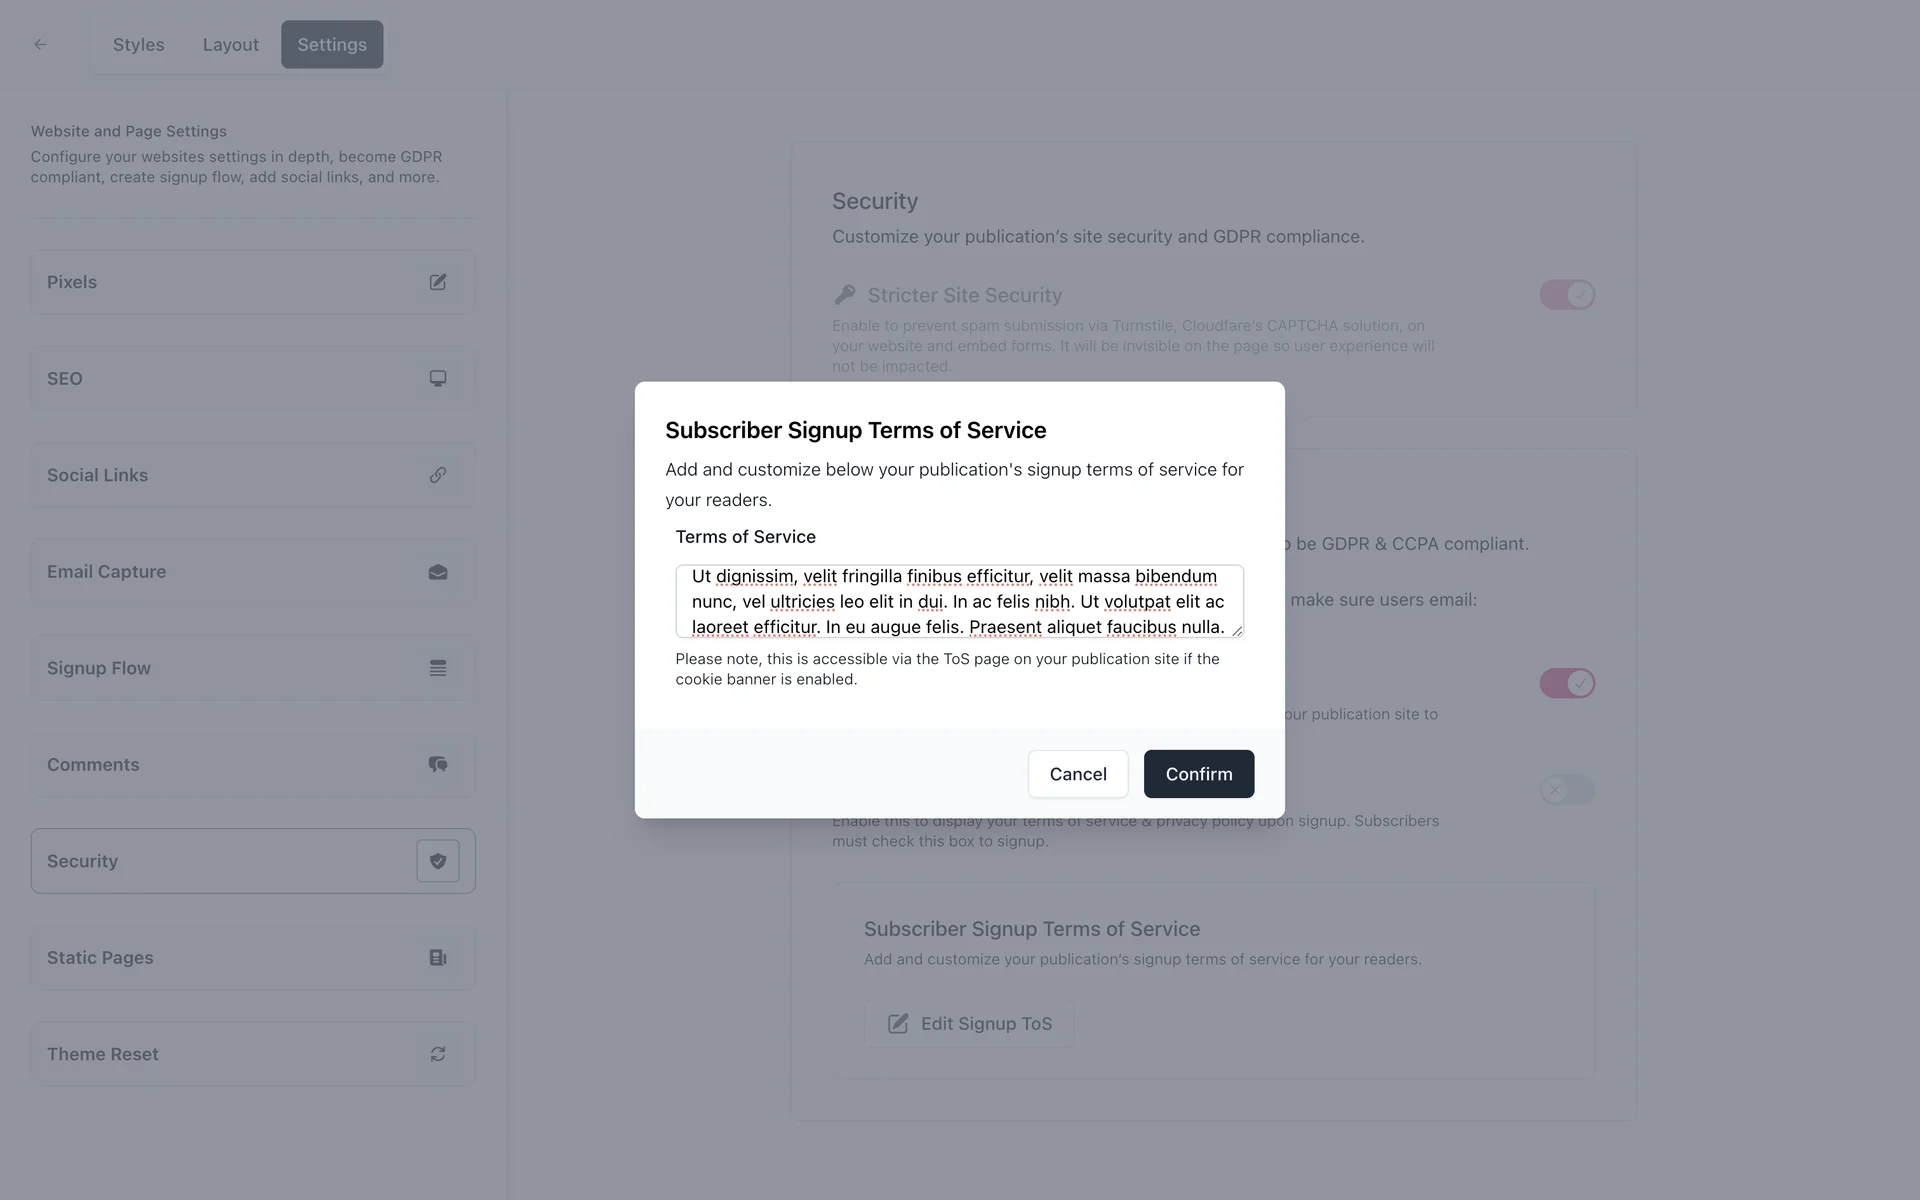Switch to the Layout tab

(230, 45)
